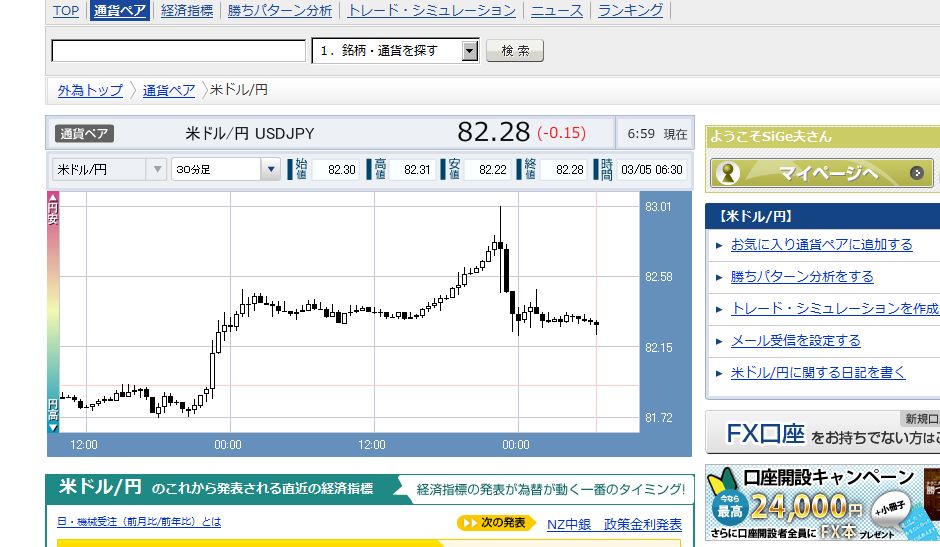940x547 pixels.
Task: Switch to the ランキング tab
Action: [631, 10]
